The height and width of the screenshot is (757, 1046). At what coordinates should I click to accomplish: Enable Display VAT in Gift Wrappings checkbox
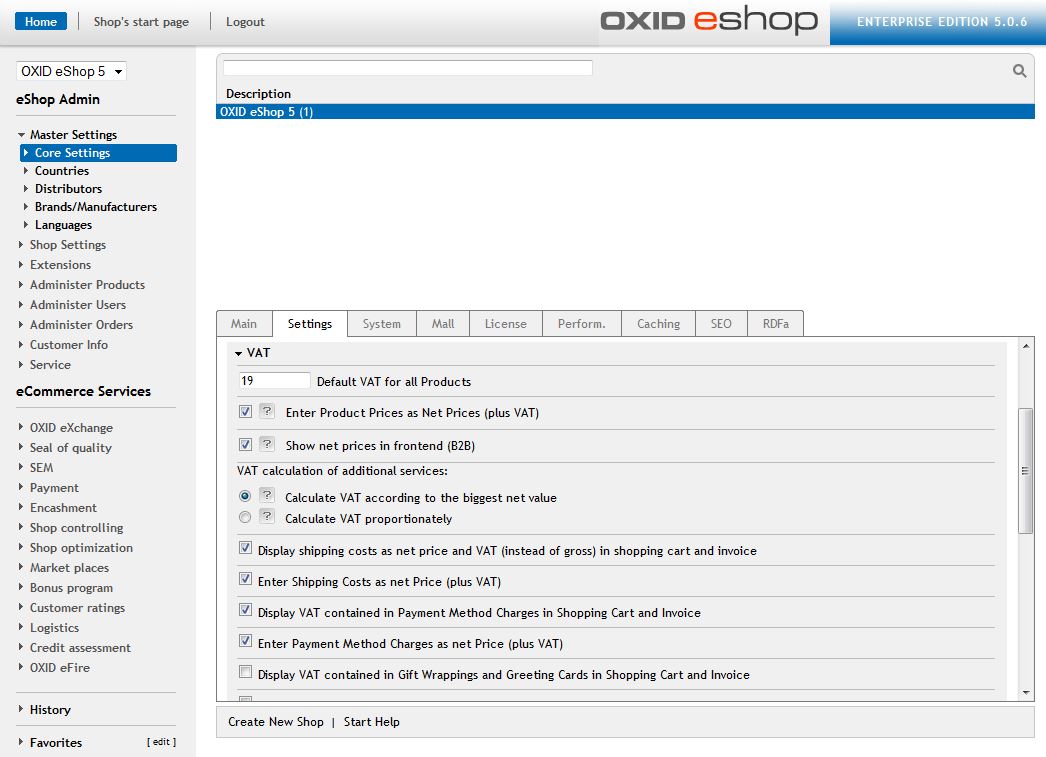(x=245, y=673)
